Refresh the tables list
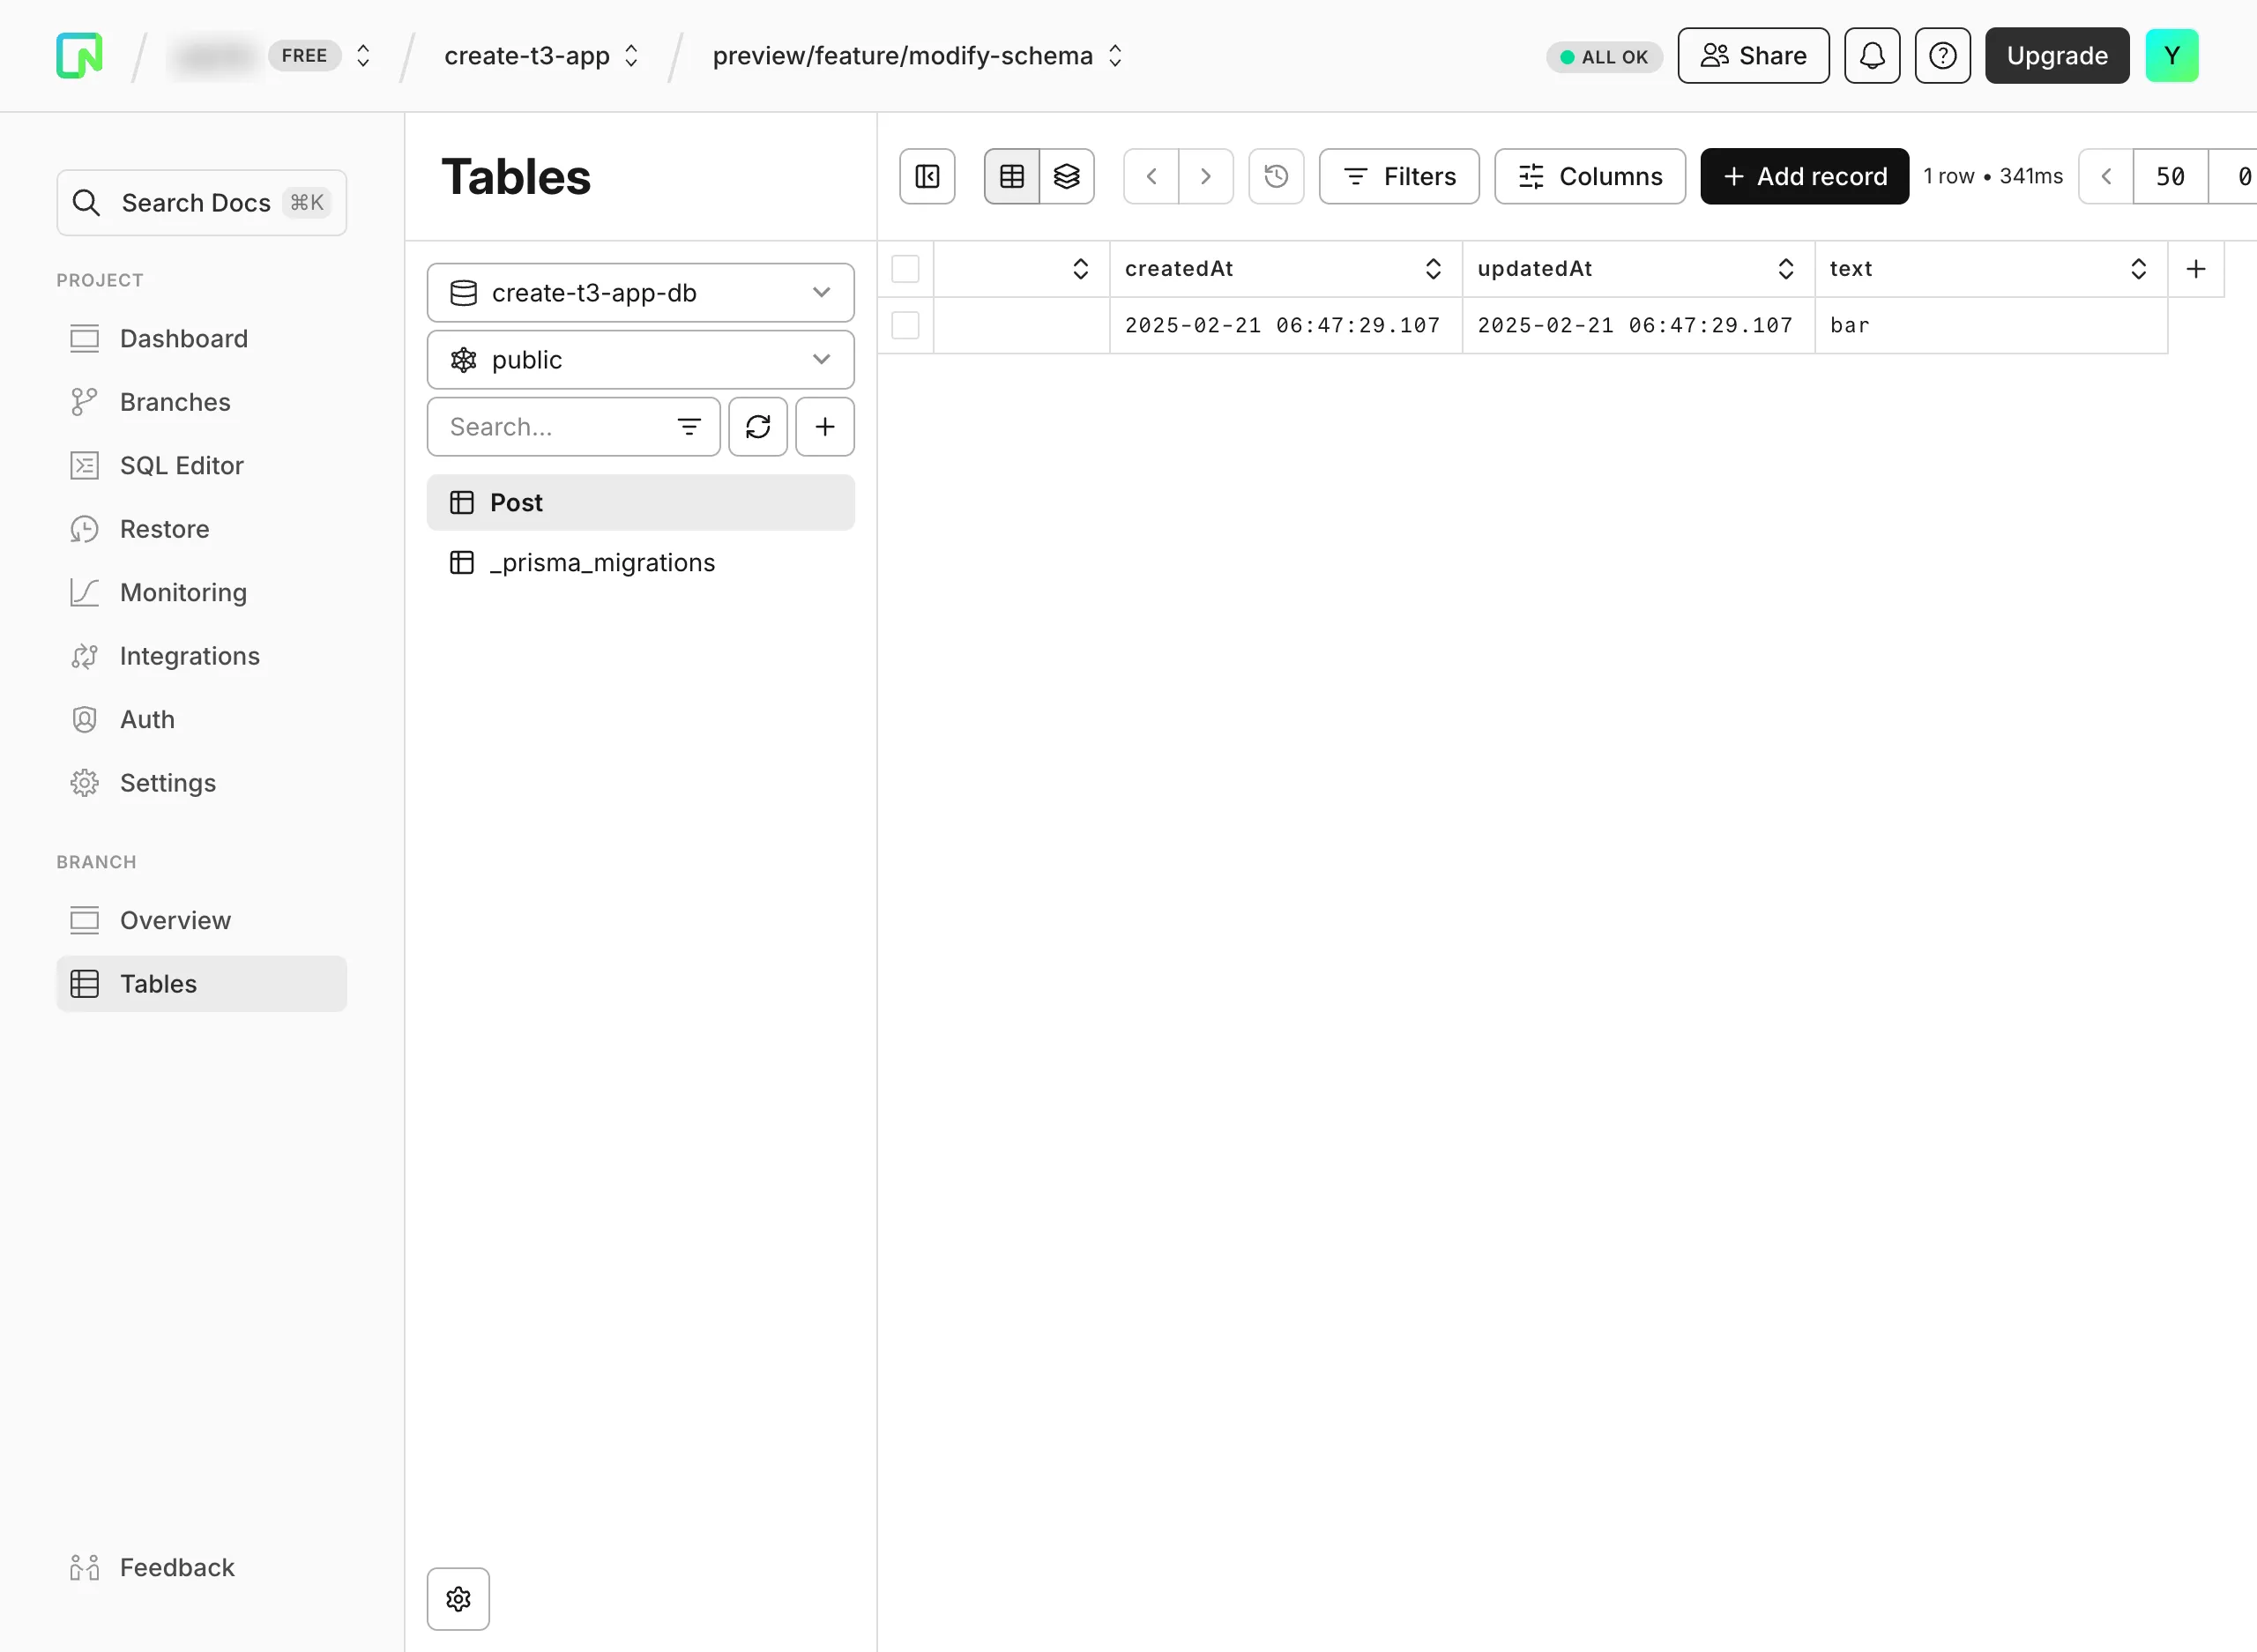 tap(757, 427)
